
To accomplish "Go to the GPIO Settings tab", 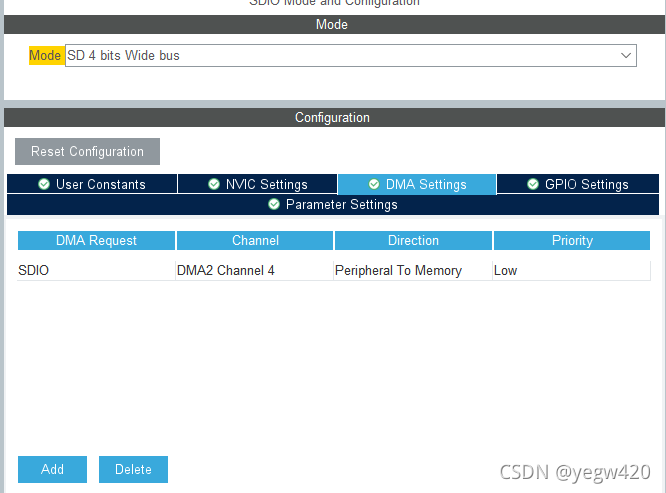I will click(578, 184).
